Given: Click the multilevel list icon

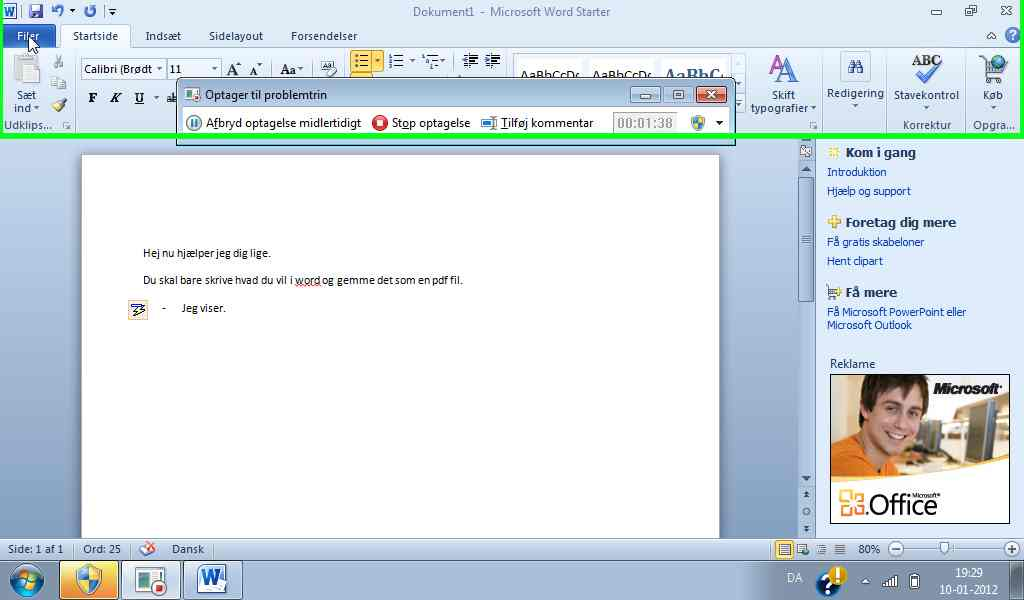Looking at the screenshot, I should (430, 61).
